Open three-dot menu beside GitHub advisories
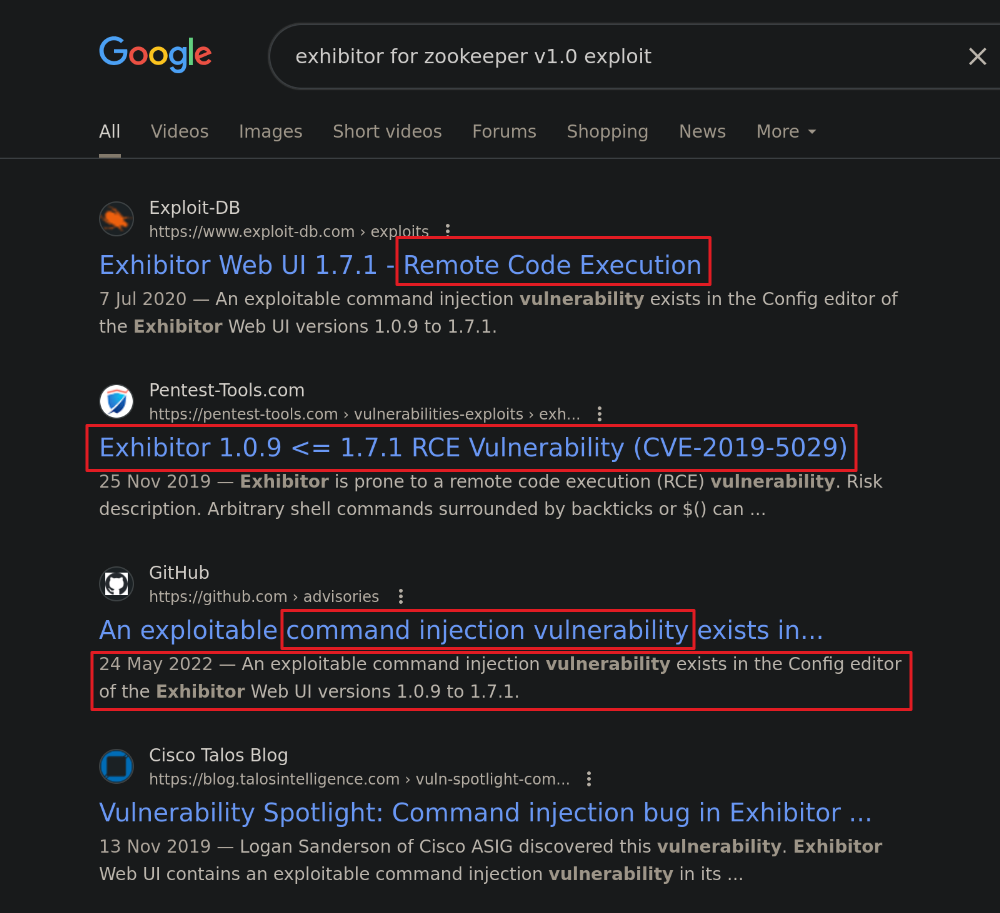The height and width of the screenshot is (913, 1000). click(x=400, y=597)
